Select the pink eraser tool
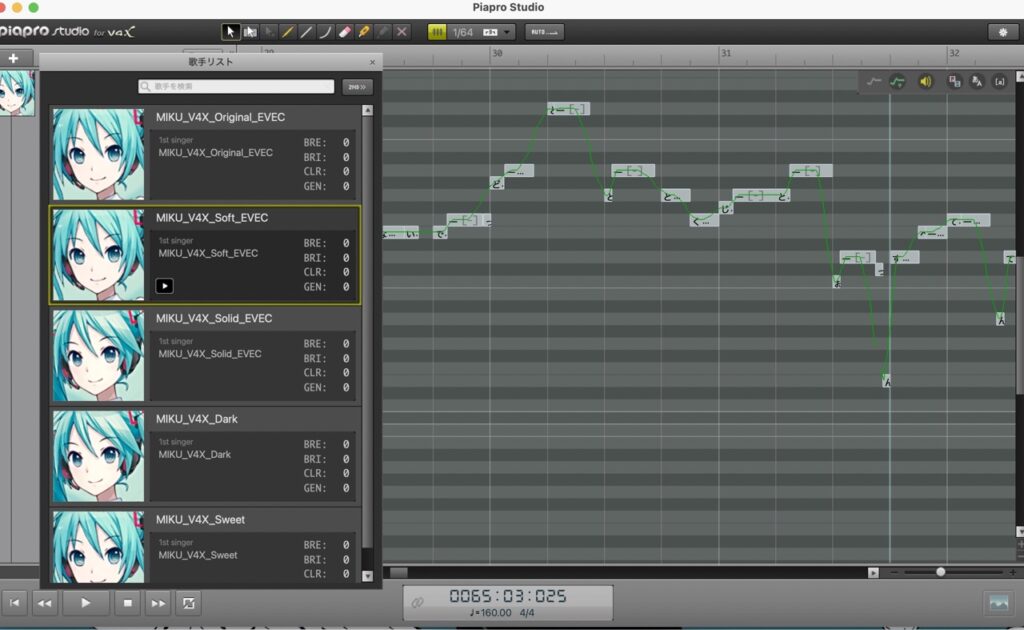Image resolution: width=1024 pixels, height=630 pixels. pyautogui.click(x=344, y=31)
